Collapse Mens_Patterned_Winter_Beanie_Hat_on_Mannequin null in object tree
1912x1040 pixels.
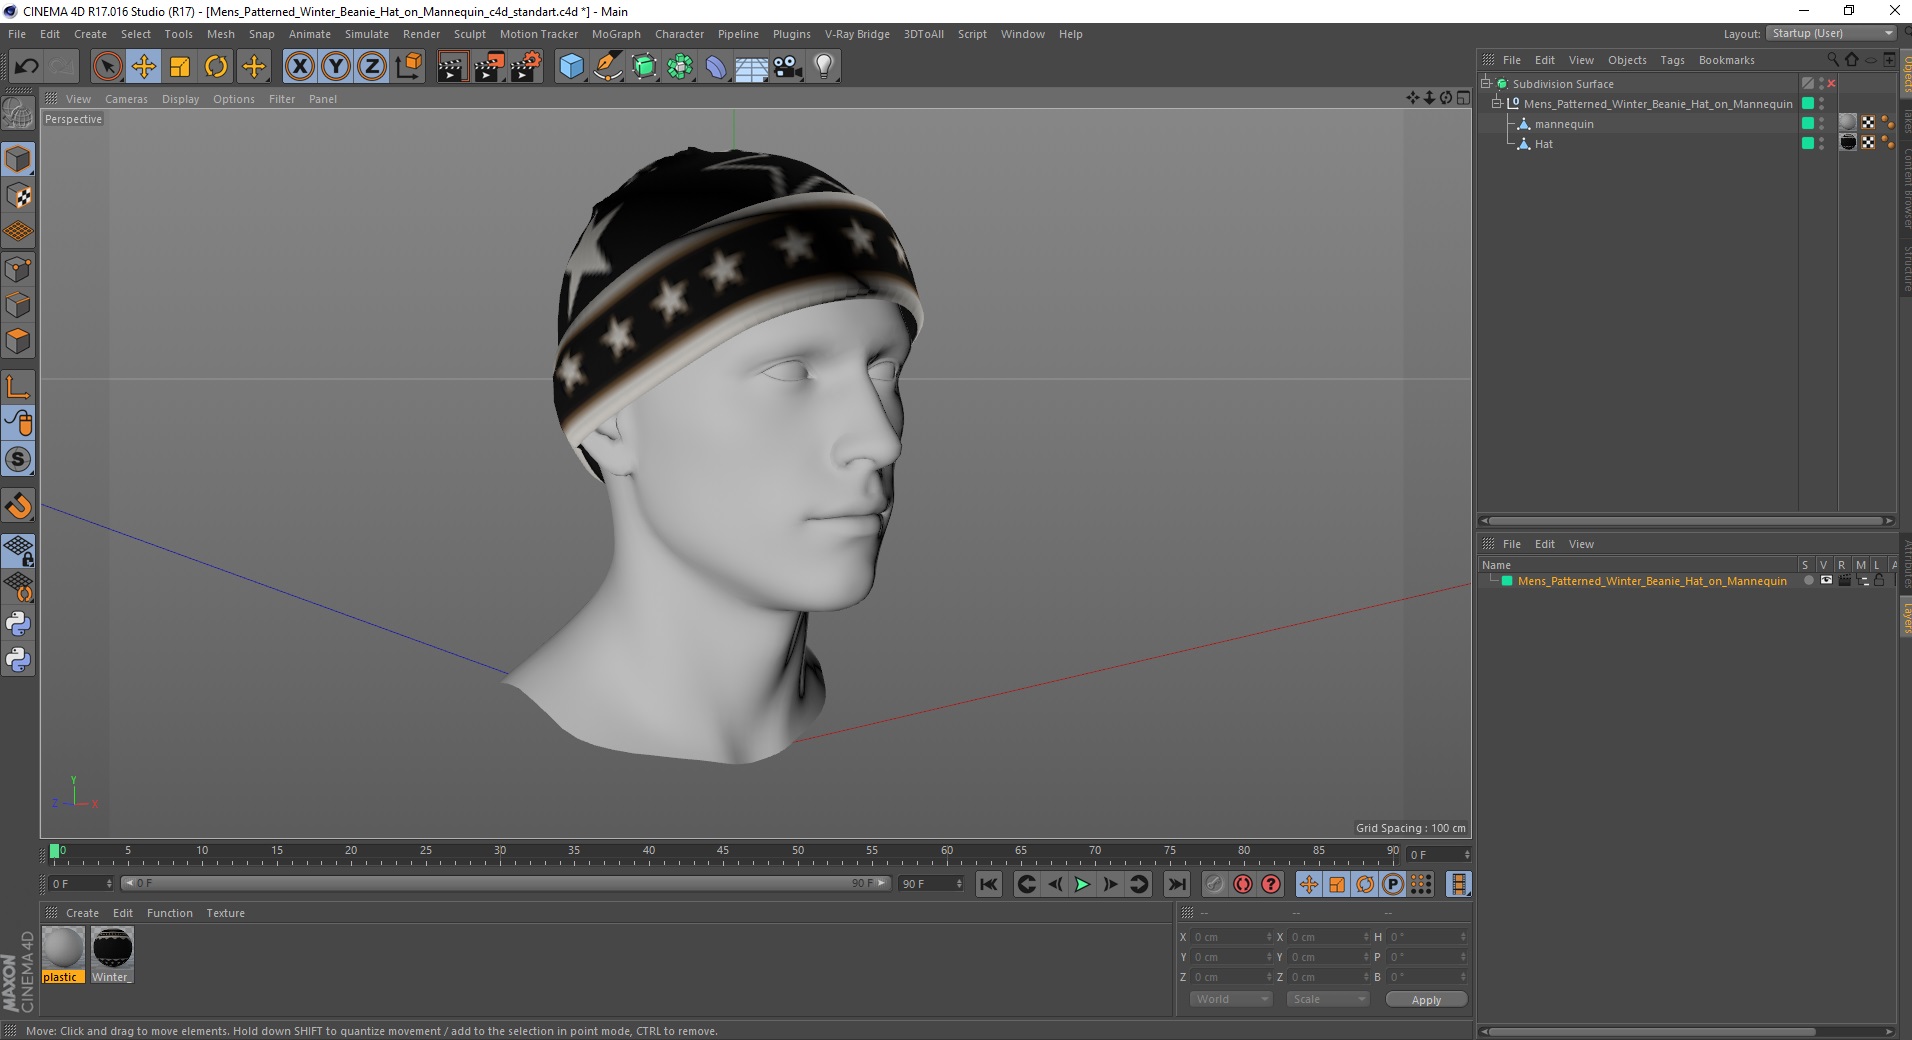point(1497,103)
